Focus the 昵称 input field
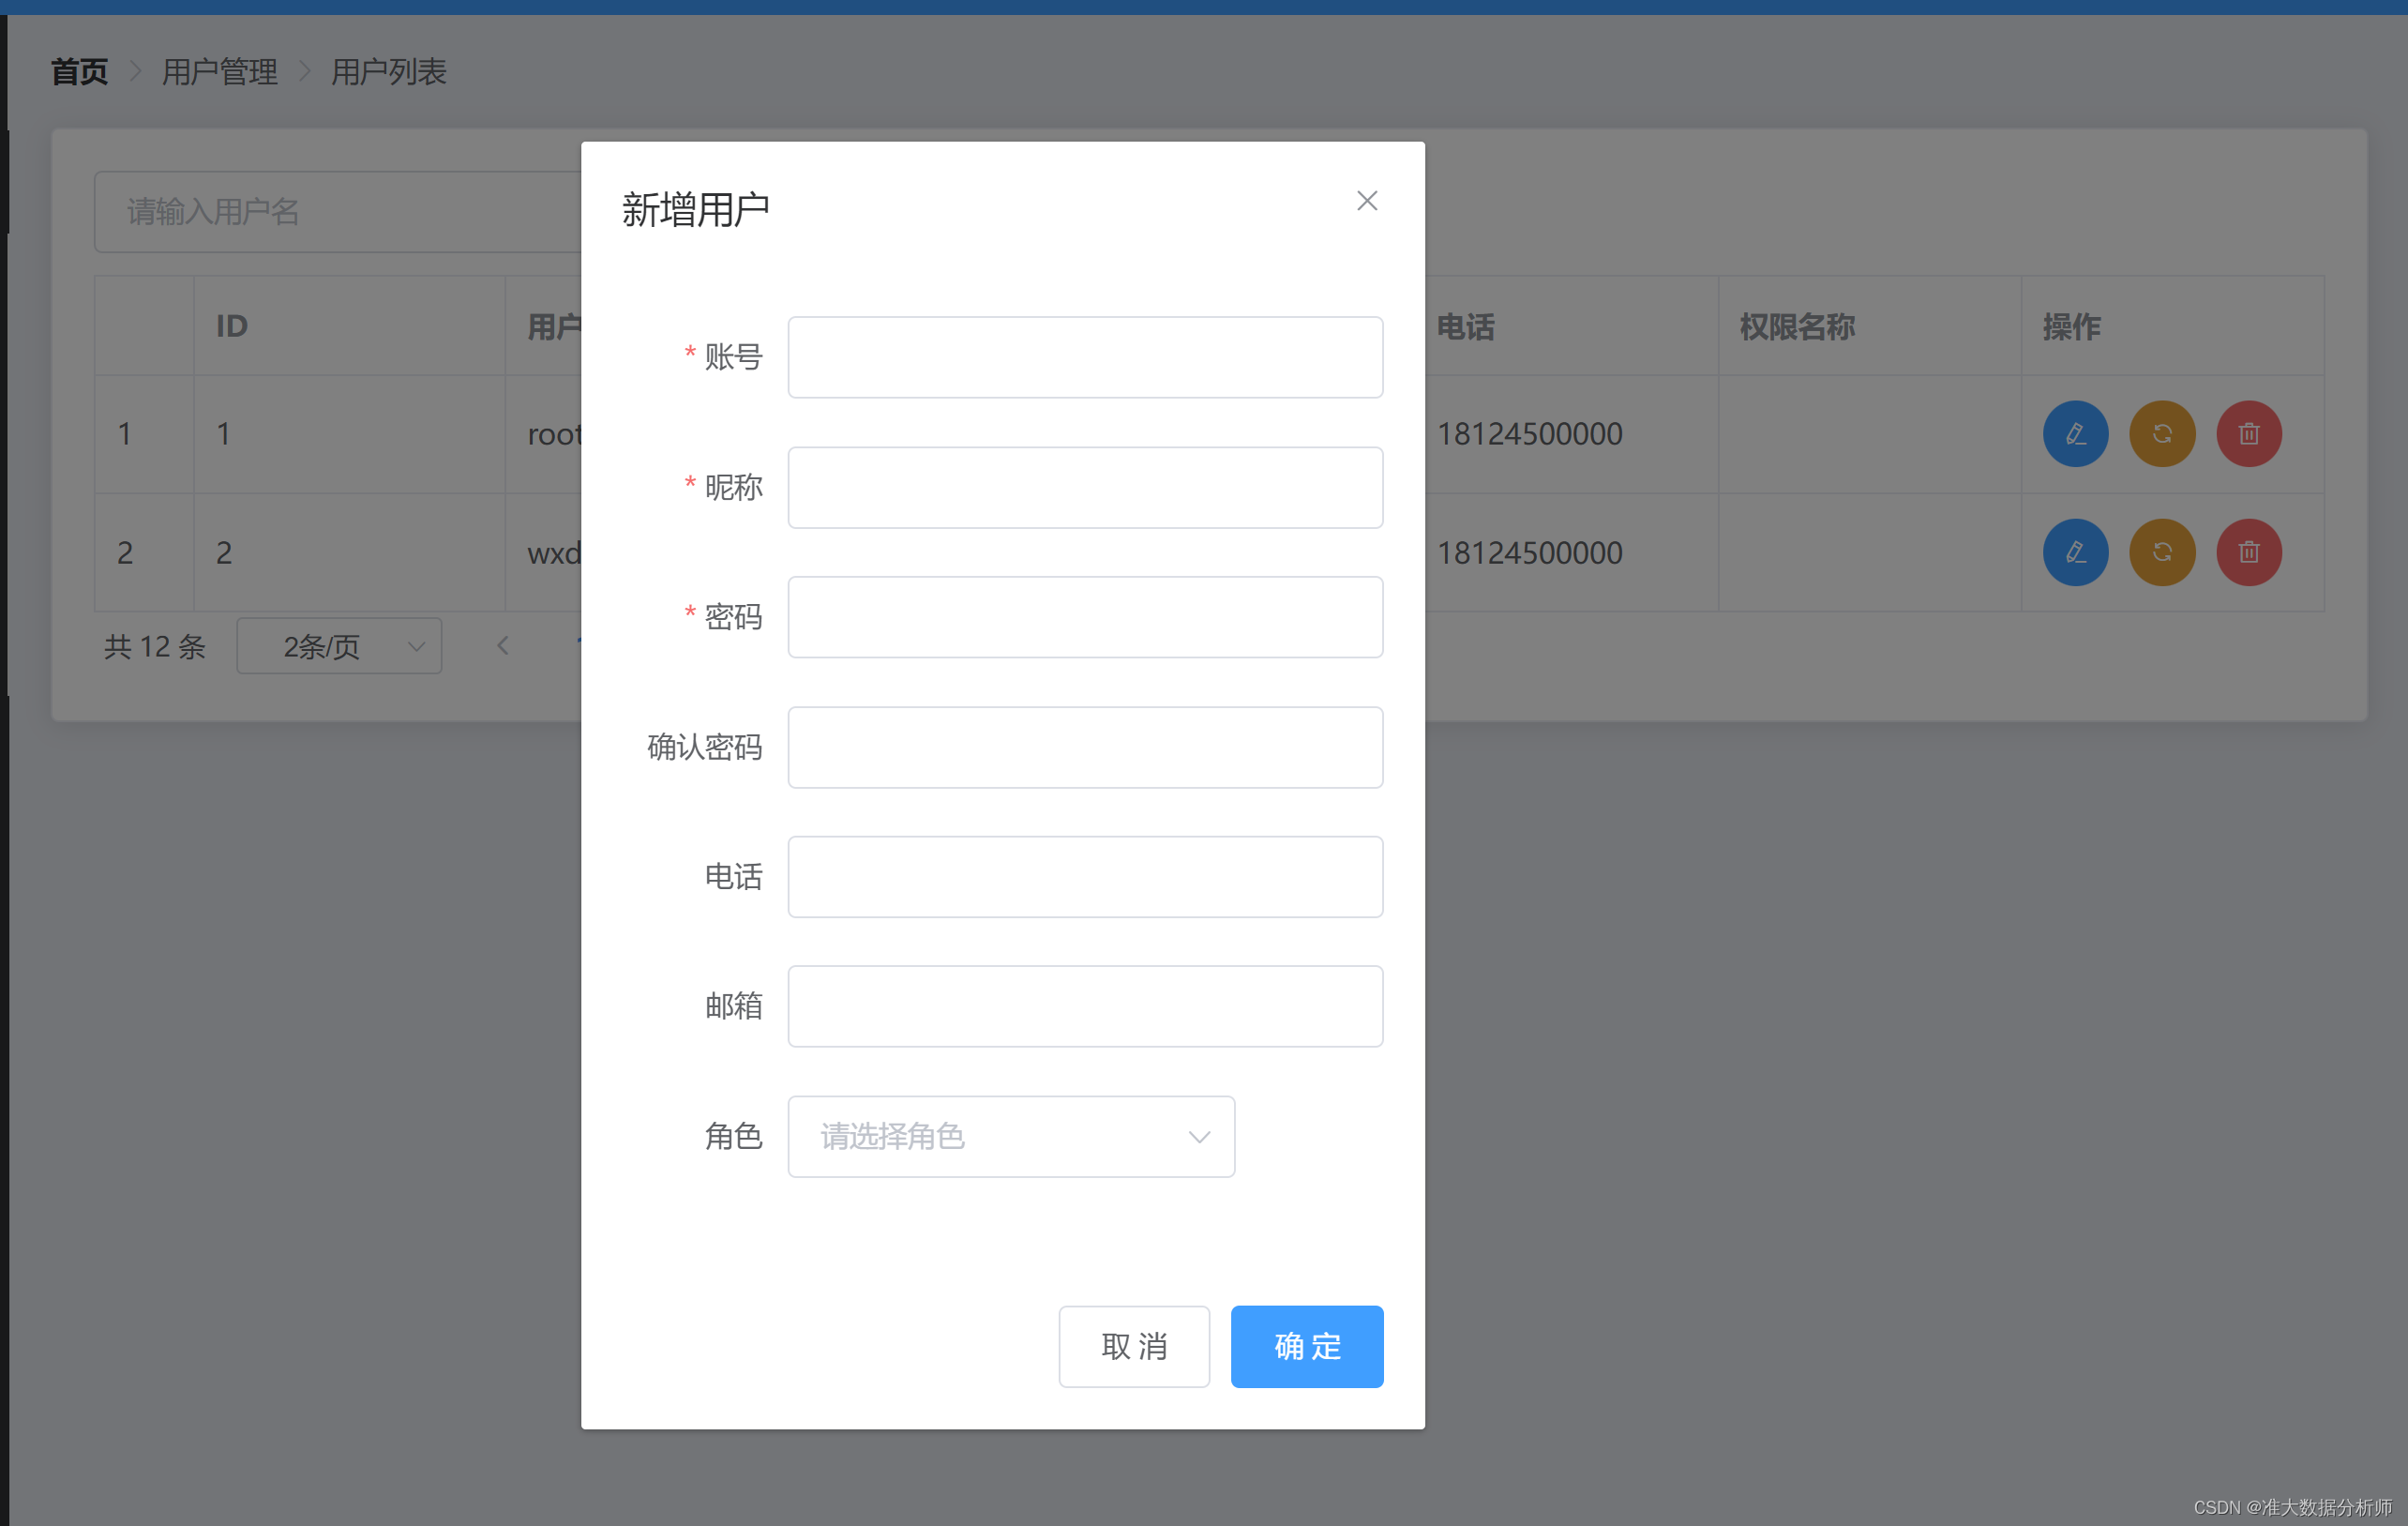Screen dimensions: 2408x1526 click(x=1085, y=487)
